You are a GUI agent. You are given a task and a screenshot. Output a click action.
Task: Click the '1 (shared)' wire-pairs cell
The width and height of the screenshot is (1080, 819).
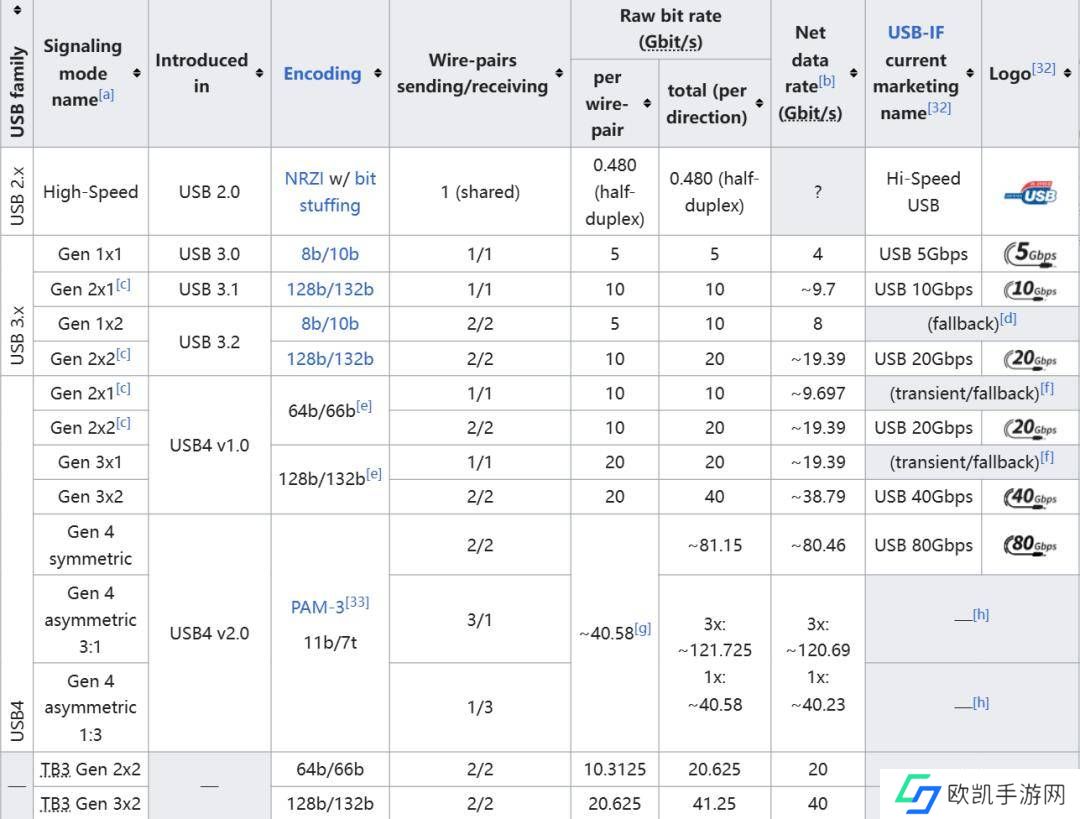480,192
